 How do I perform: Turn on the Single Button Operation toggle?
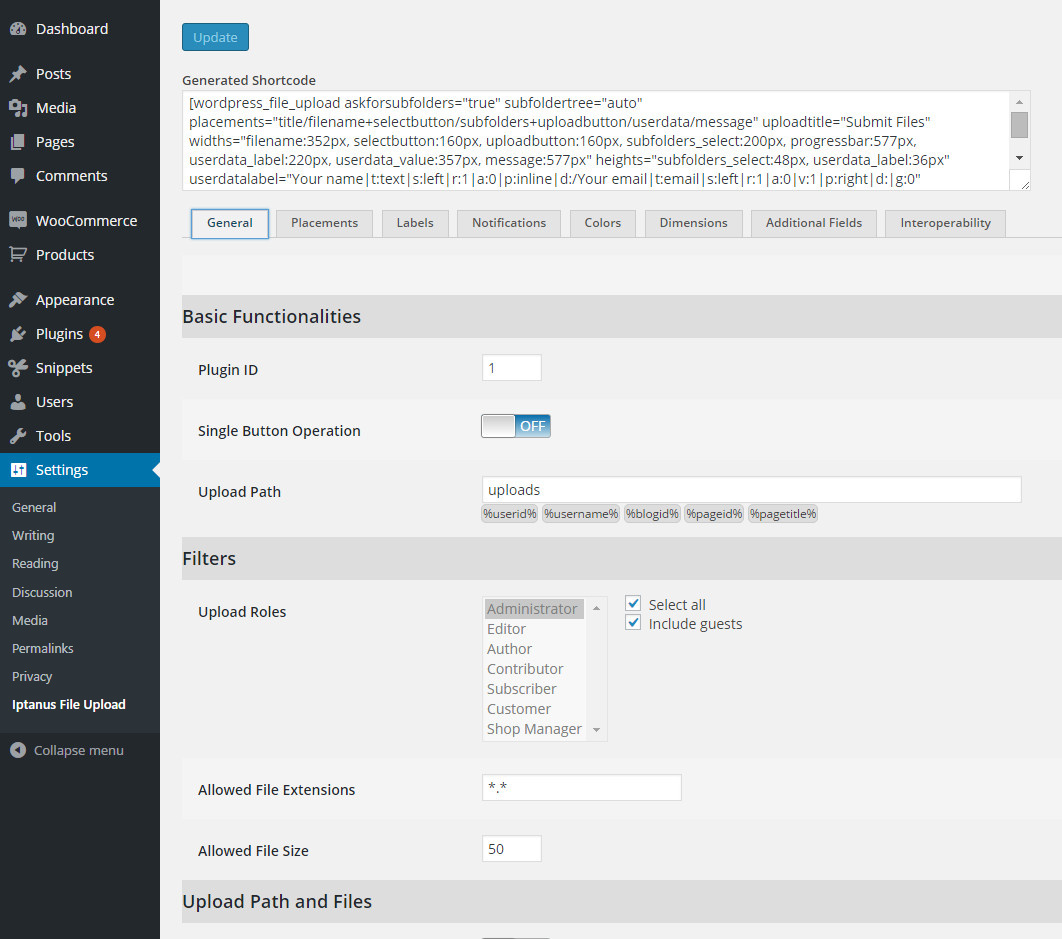515,425
